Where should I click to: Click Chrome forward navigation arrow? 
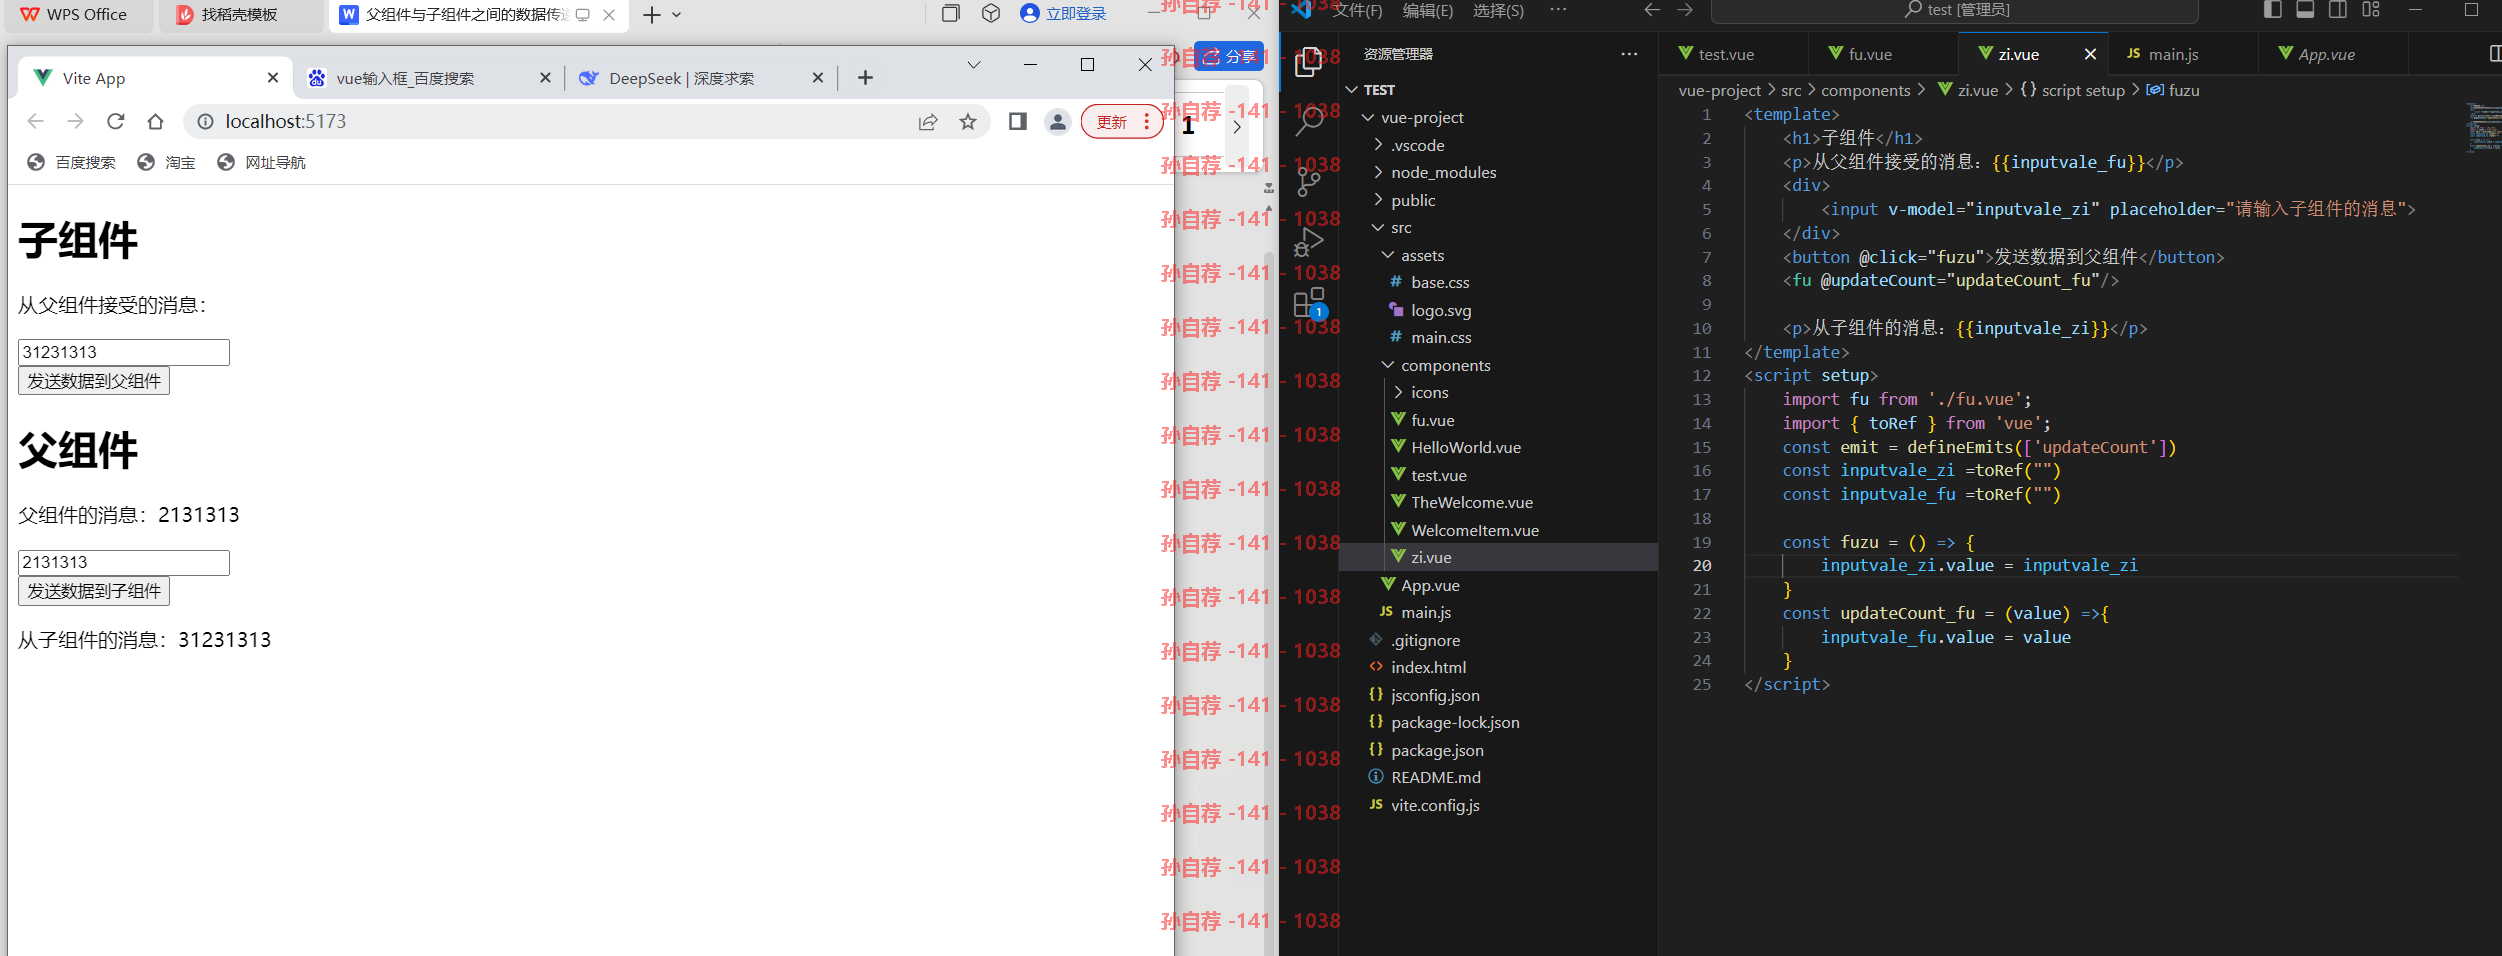(x=76, y=121)
